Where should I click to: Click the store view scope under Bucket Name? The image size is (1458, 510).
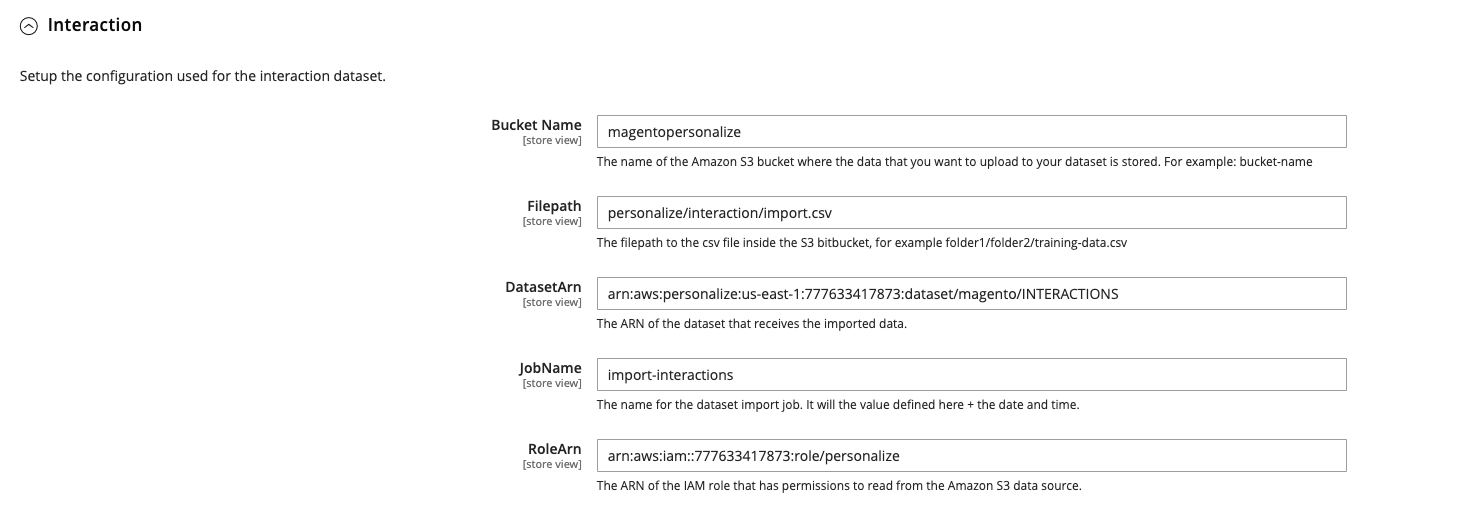tap(551, 140)
